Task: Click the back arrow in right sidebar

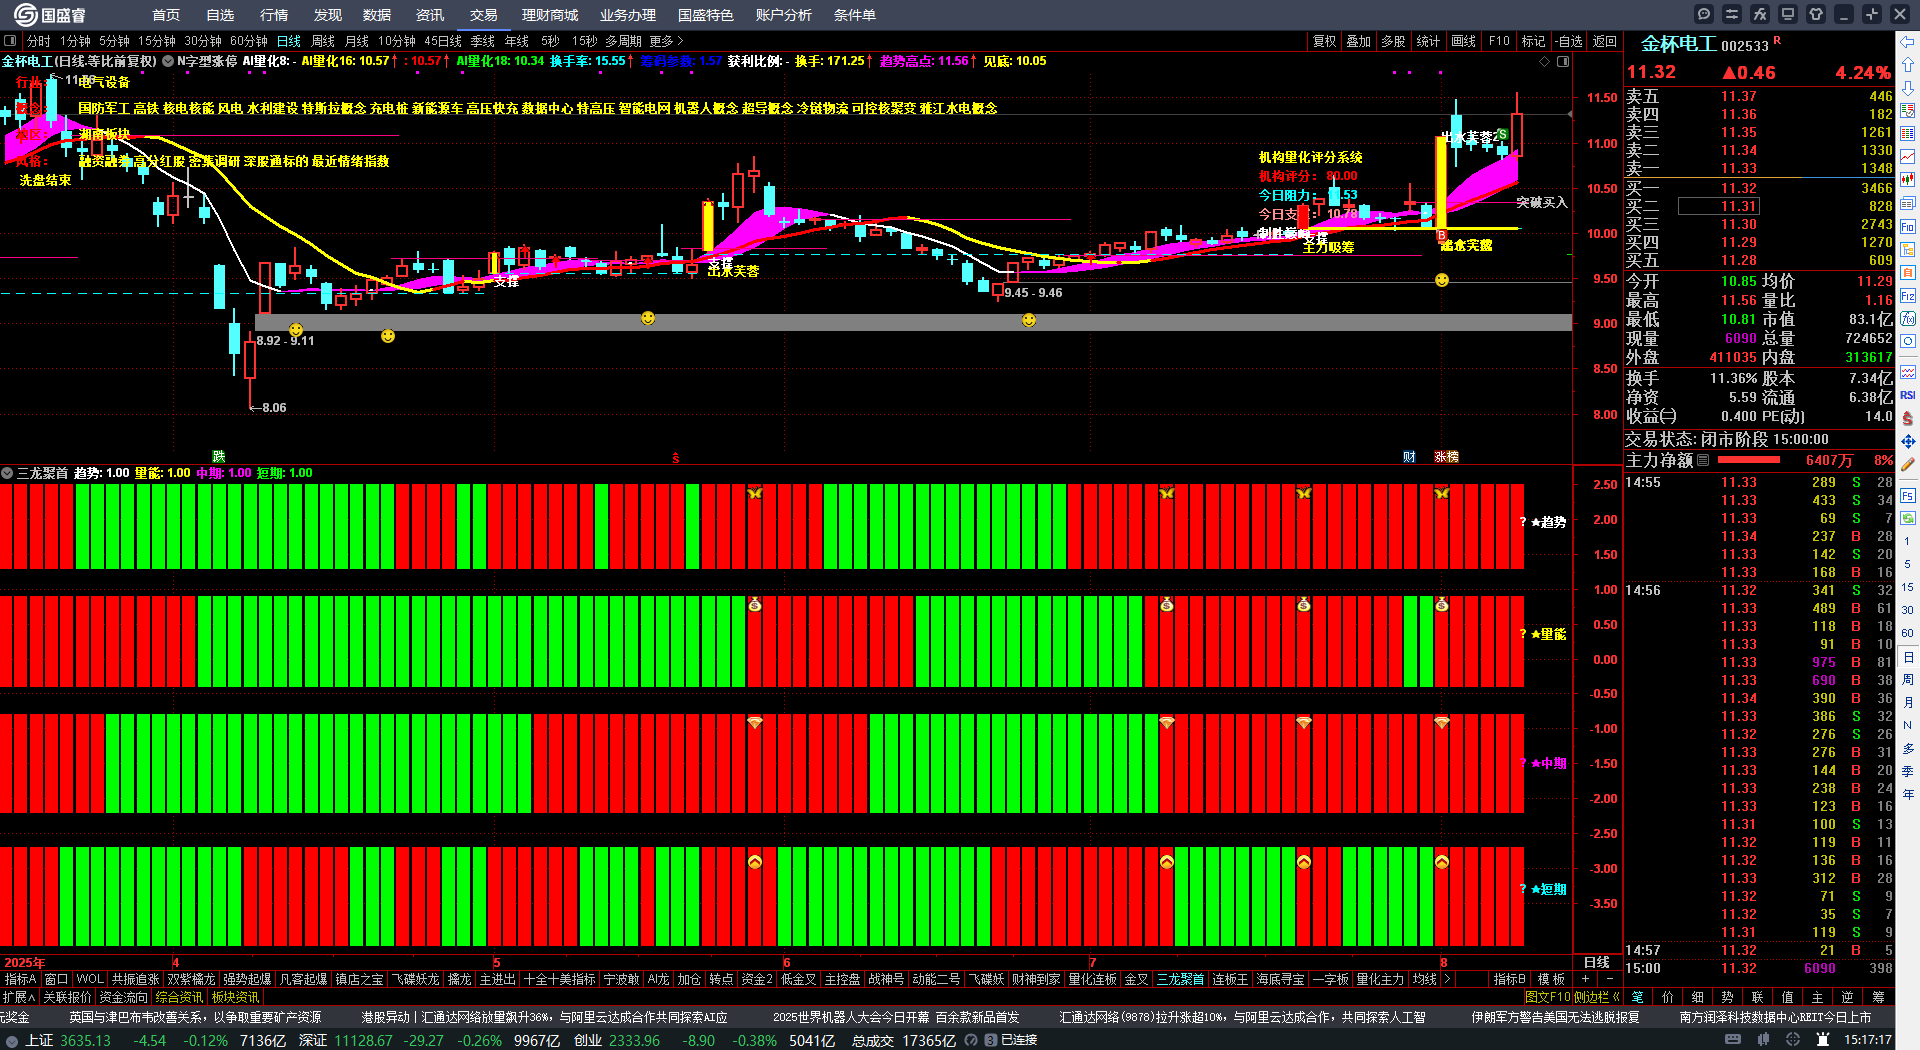Action: click(x=1908, y=42)
